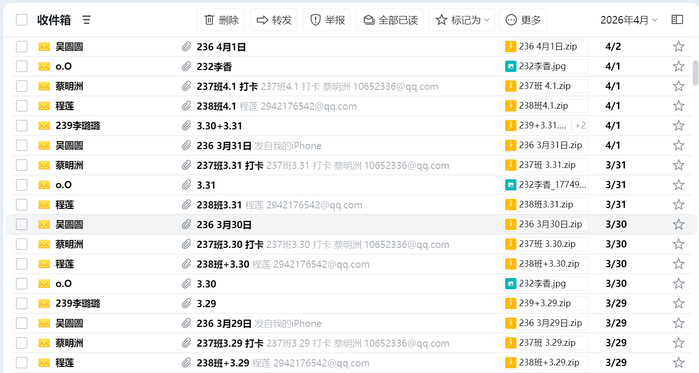Check the 238班4.1 email checkbox
Screen dimensions: 699x373
coord(21,106)
